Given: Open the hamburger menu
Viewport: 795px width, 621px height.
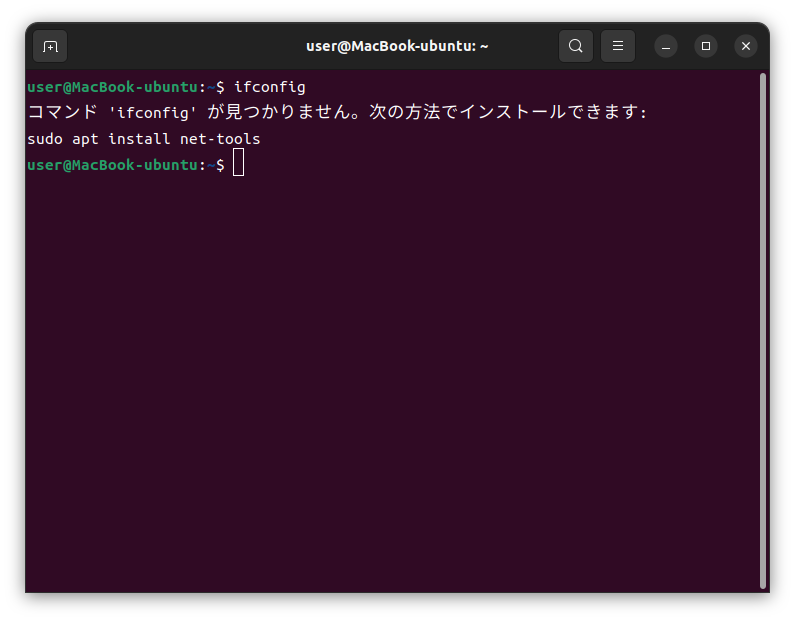Looking at the screenshot, I should (x=618, y=46).
